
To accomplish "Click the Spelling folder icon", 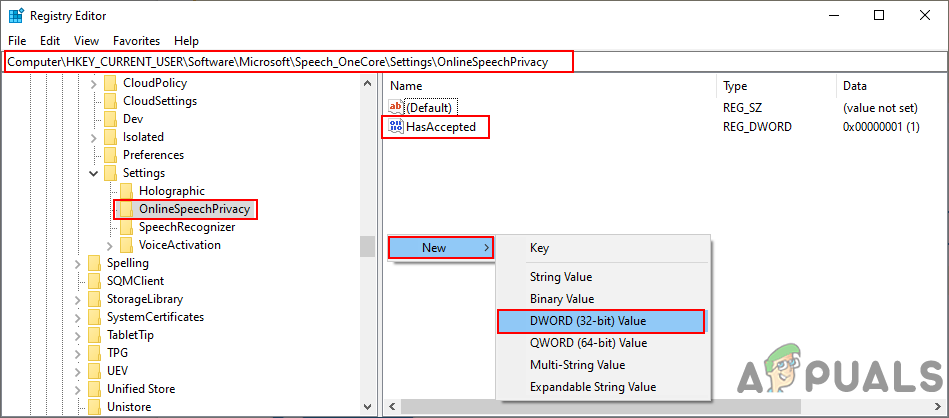I will point(94,263).
